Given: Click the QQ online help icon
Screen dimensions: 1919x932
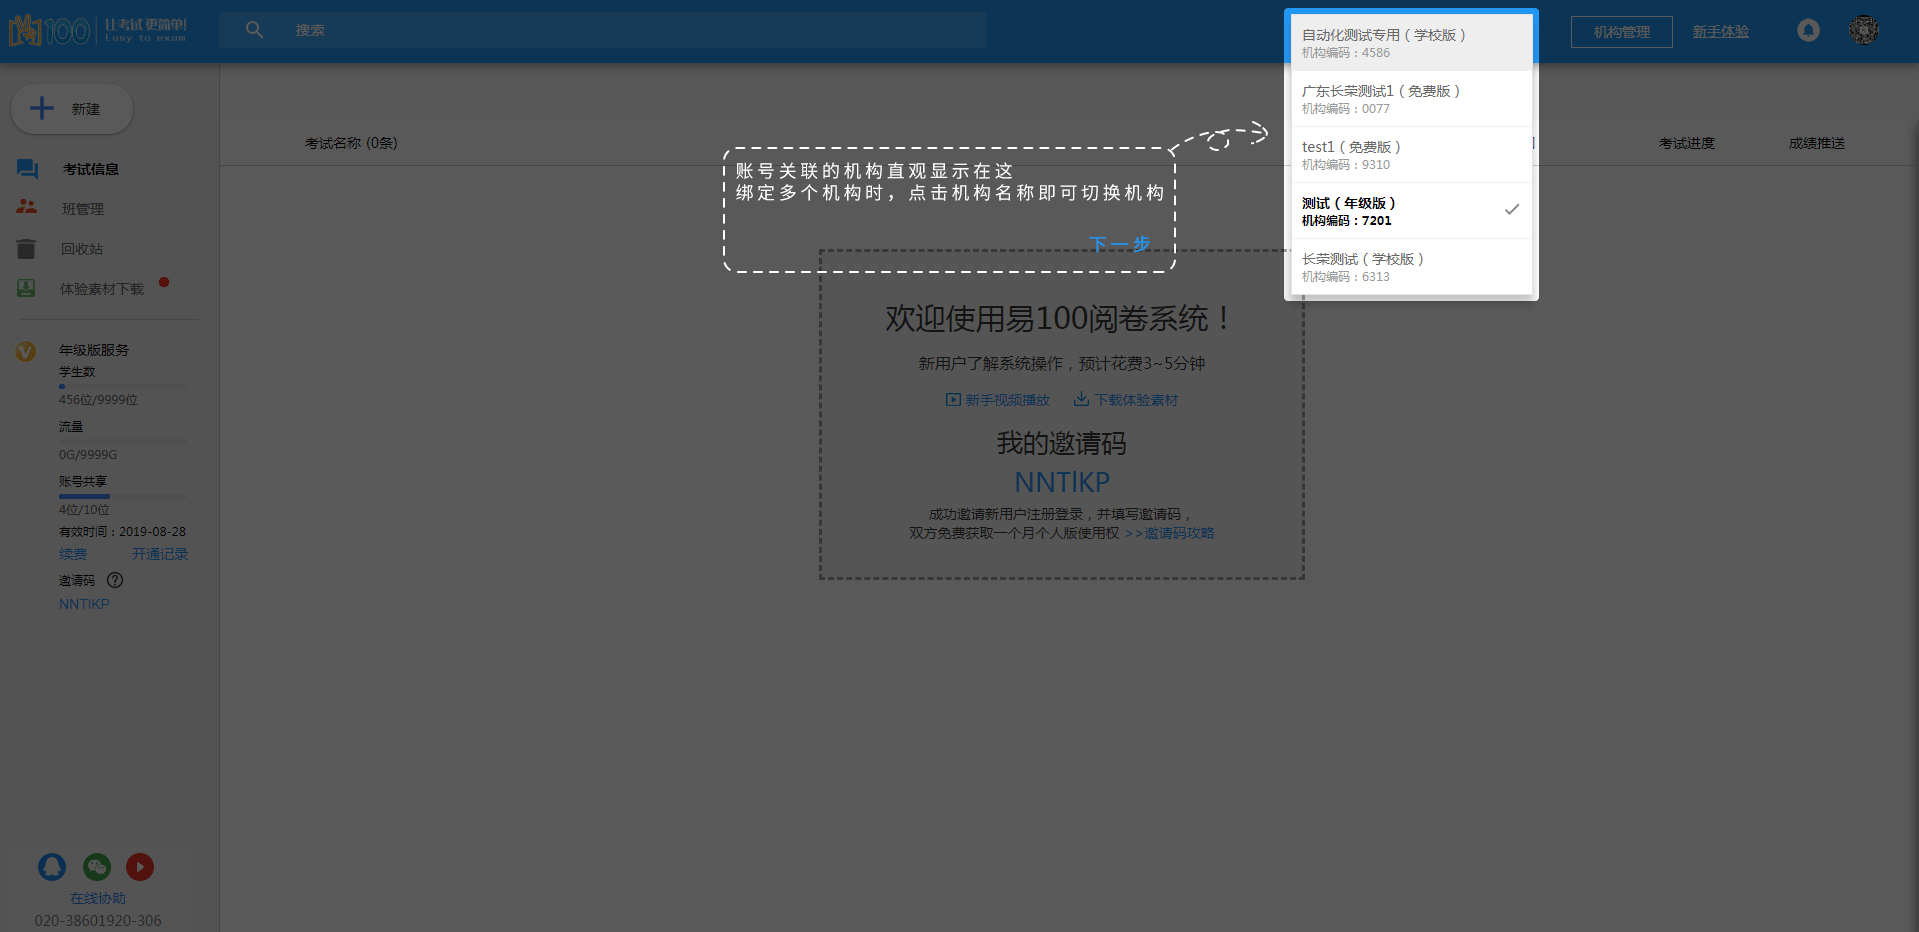Looking at the screenshot, I should click(52, 866).
